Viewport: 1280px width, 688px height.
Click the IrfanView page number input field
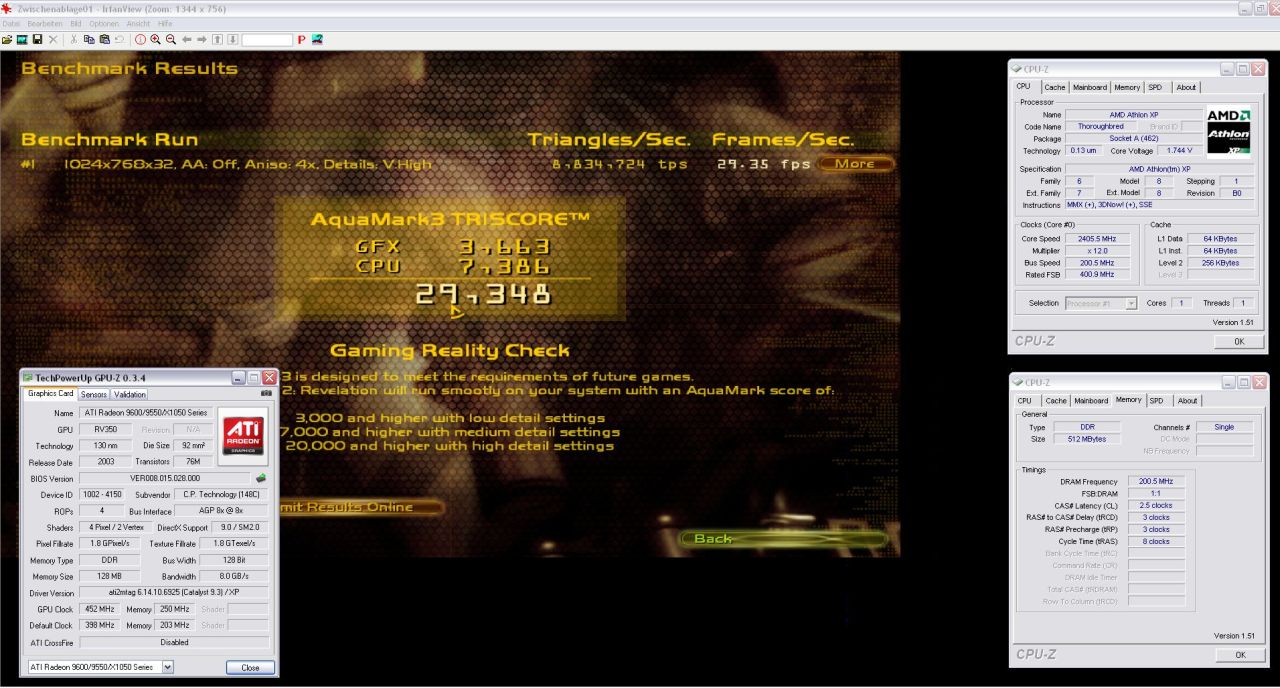pos(266,39)
